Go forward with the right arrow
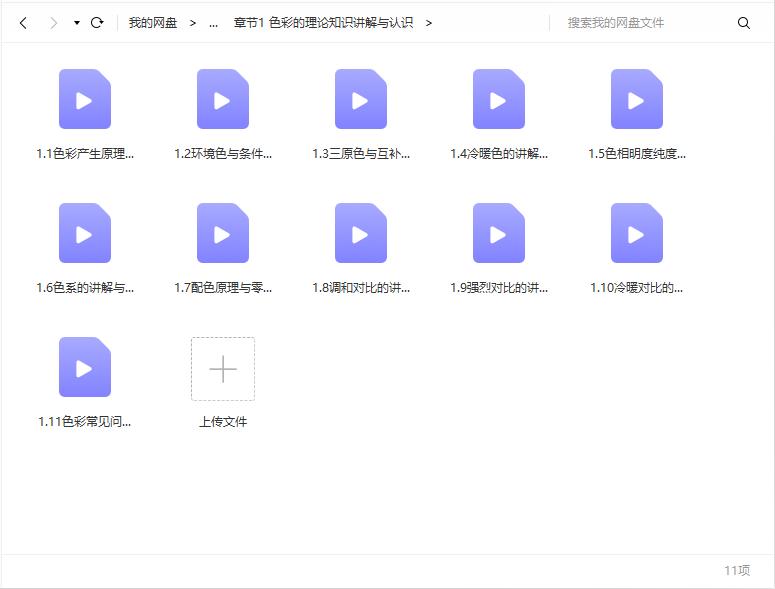The height and width of the screenshot is (589, 775). coord(53,23)
